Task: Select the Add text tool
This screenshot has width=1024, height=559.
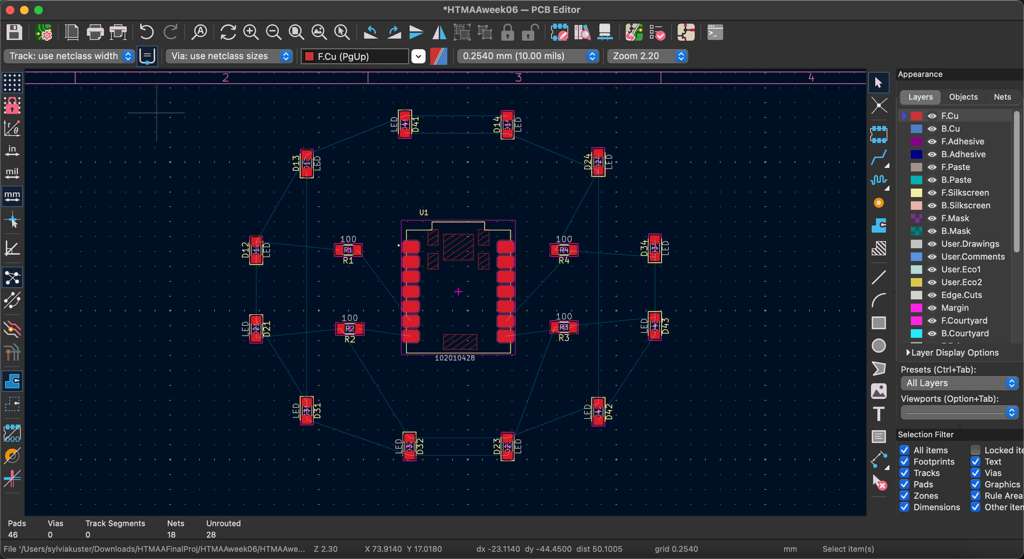Action: [879, 414]
